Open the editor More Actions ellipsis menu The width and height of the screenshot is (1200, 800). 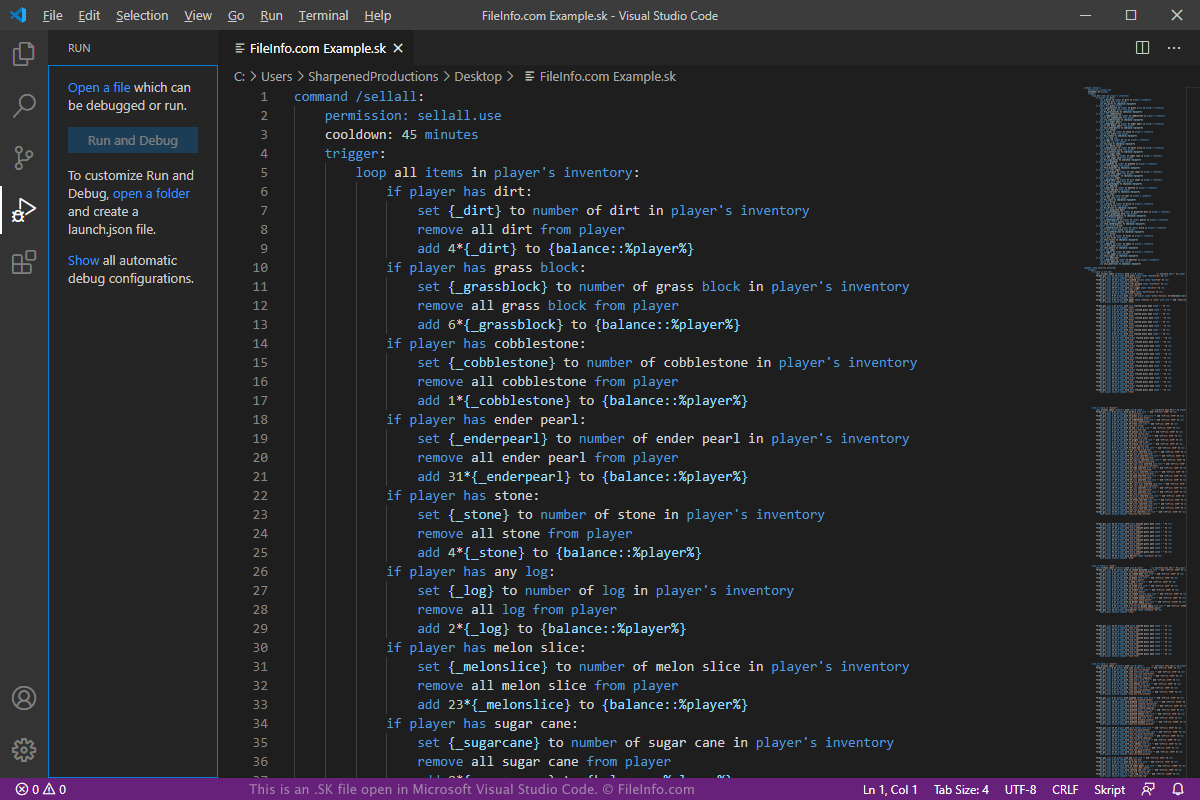1174,47
